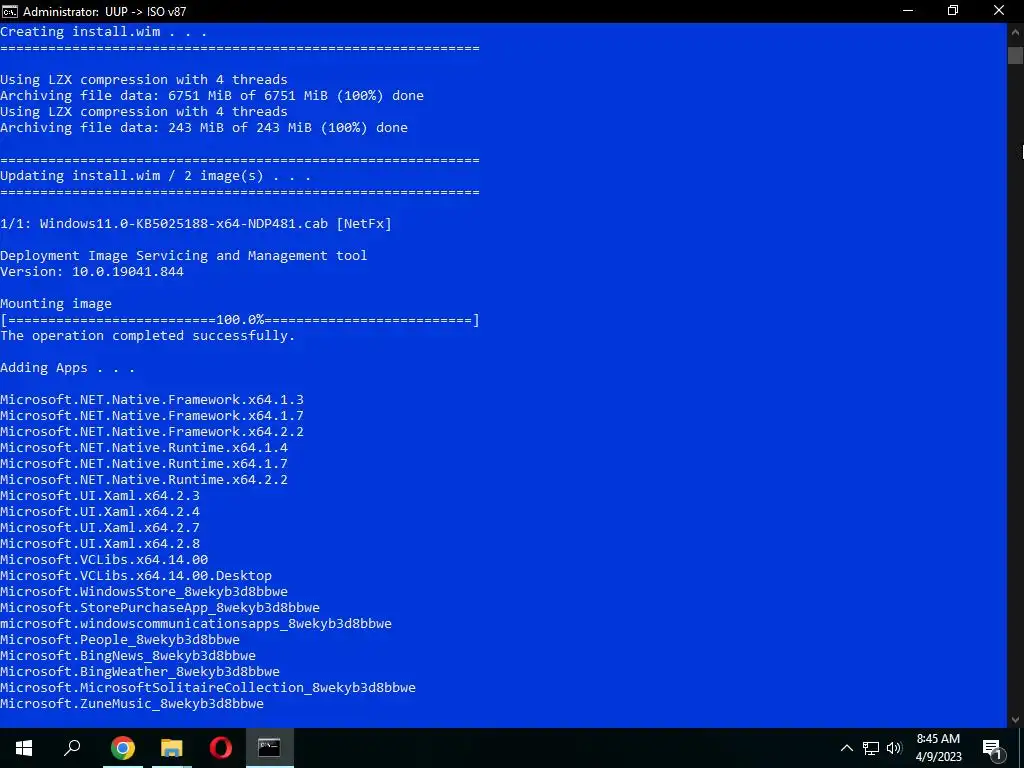
Task: Click 'Archiving file data: 6751 MiB' line
Action: pyautogui.click(x=212, y=95)
